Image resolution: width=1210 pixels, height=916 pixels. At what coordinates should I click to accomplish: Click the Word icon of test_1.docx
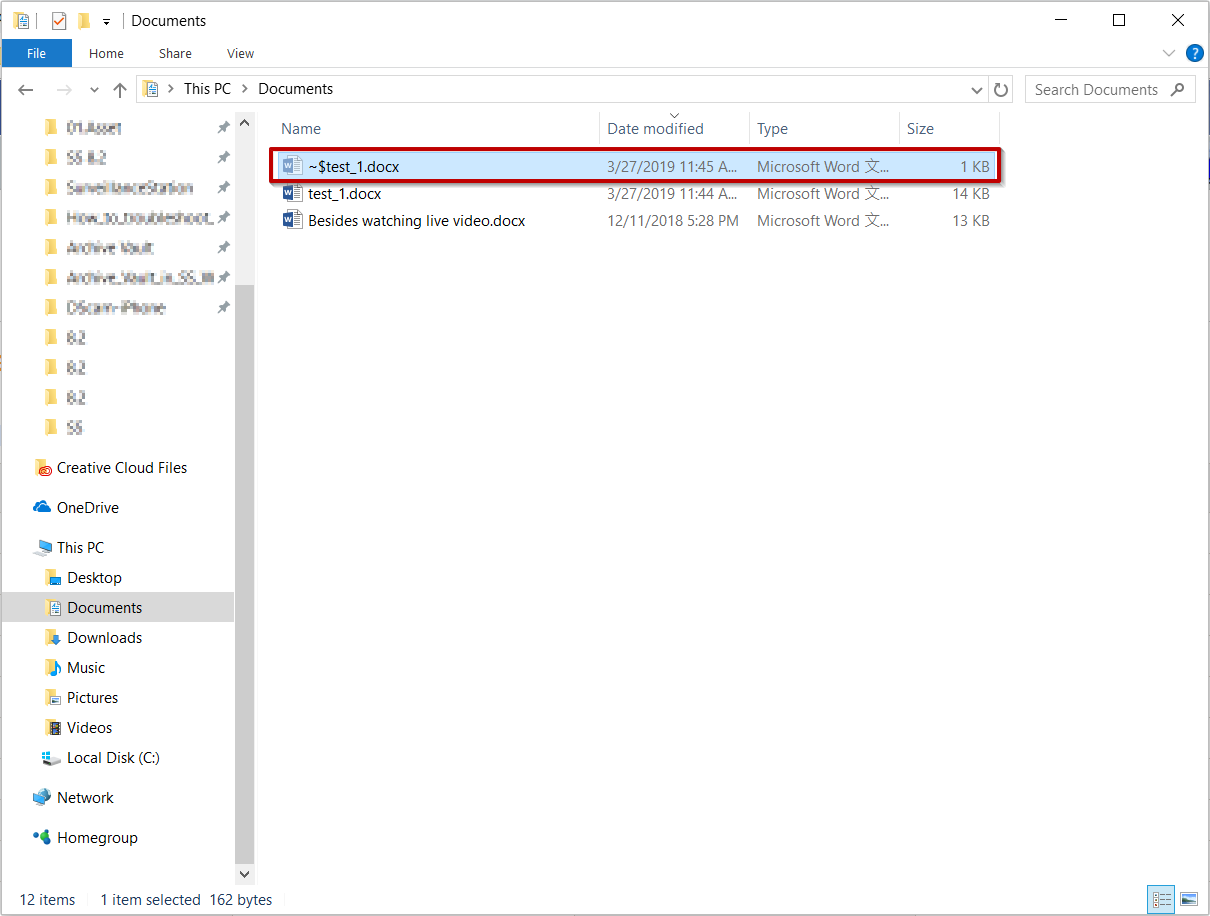(292, 194)
